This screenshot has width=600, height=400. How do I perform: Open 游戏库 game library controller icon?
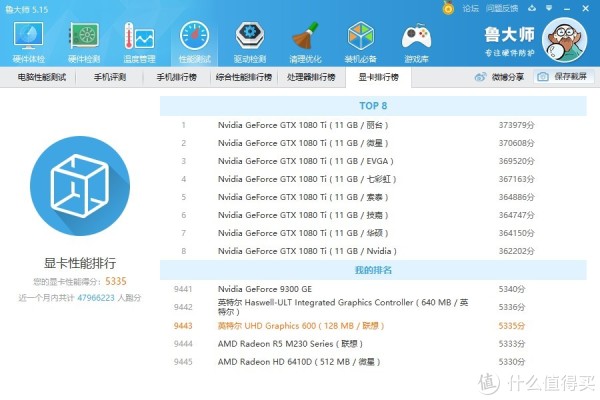pos(416,41)
